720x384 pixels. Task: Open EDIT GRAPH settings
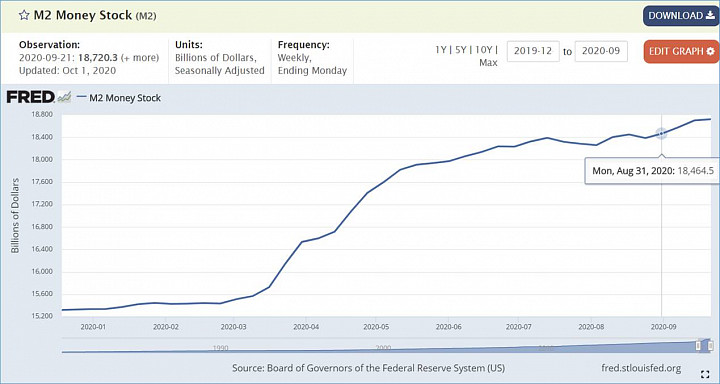681,51
